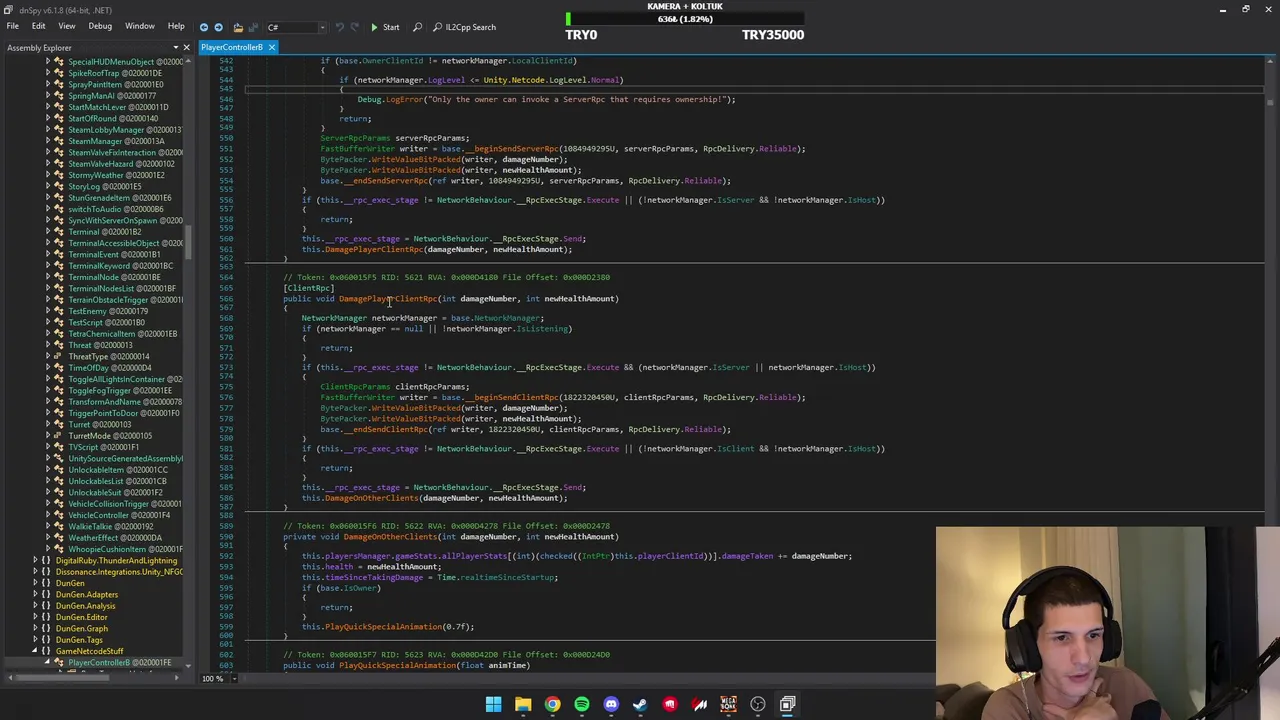Screen dimensions: 1280x720
Task: Click the DamageOnOtherClients method declaration
Action: (391, 536)
